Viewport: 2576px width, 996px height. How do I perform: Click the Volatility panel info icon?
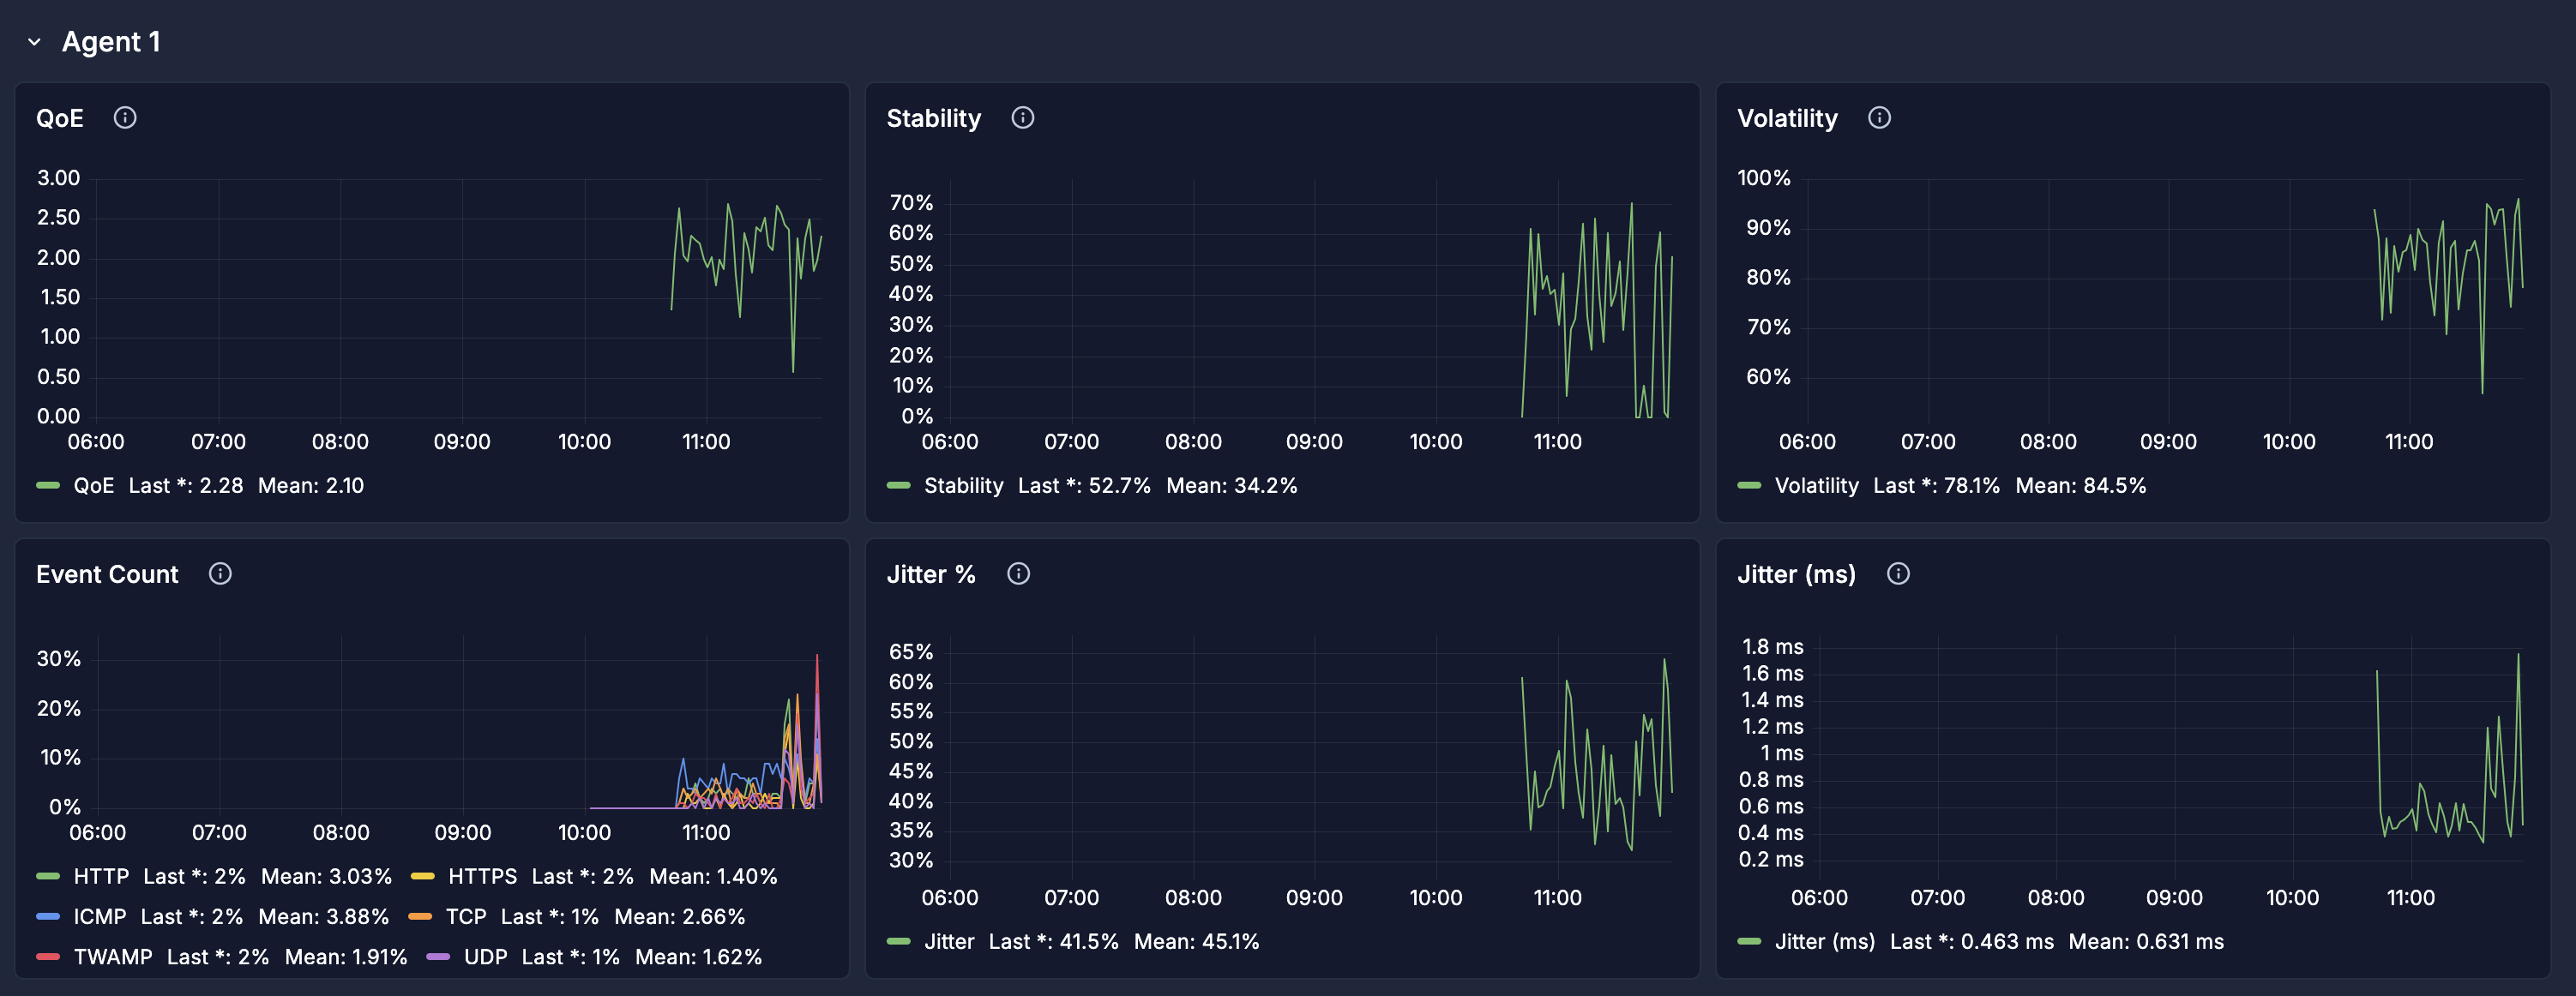[1879, 118]
